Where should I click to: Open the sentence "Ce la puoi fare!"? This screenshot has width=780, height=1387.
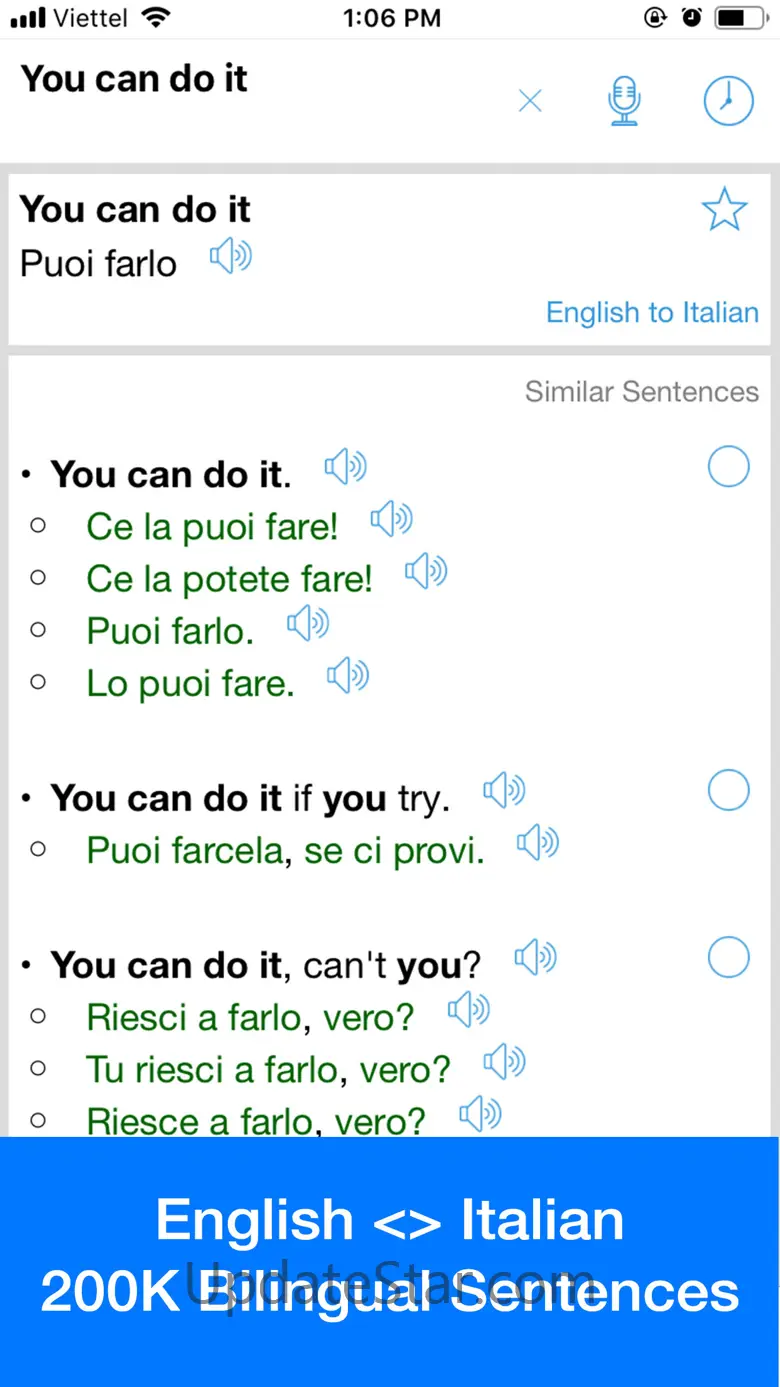[x=212, y=527]
